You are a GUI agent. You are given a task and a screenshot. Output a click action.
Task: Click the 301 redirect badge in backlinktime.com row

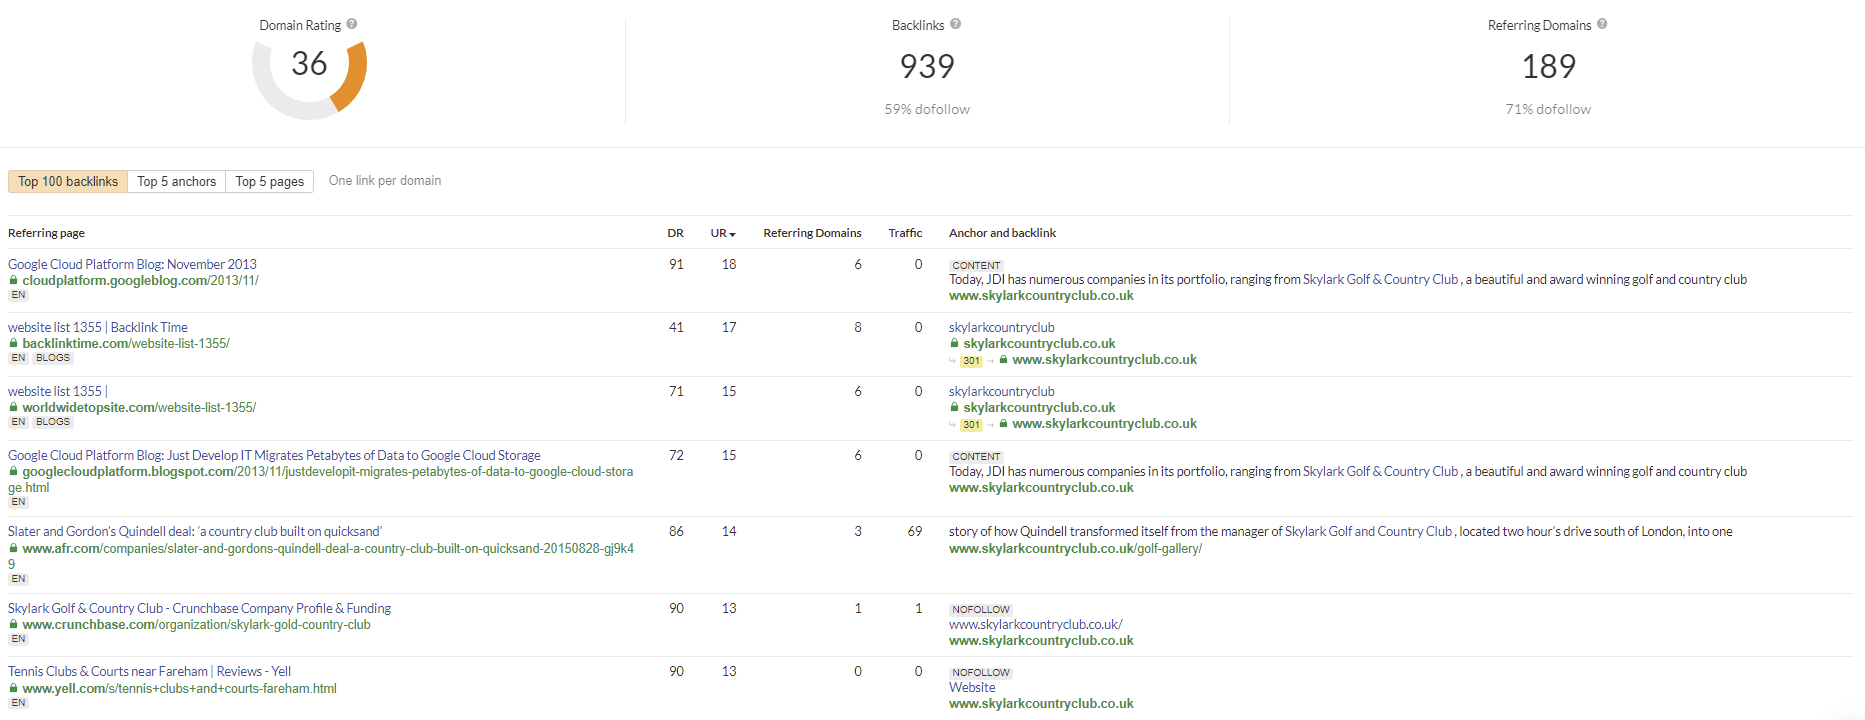[x=971, y=361]
